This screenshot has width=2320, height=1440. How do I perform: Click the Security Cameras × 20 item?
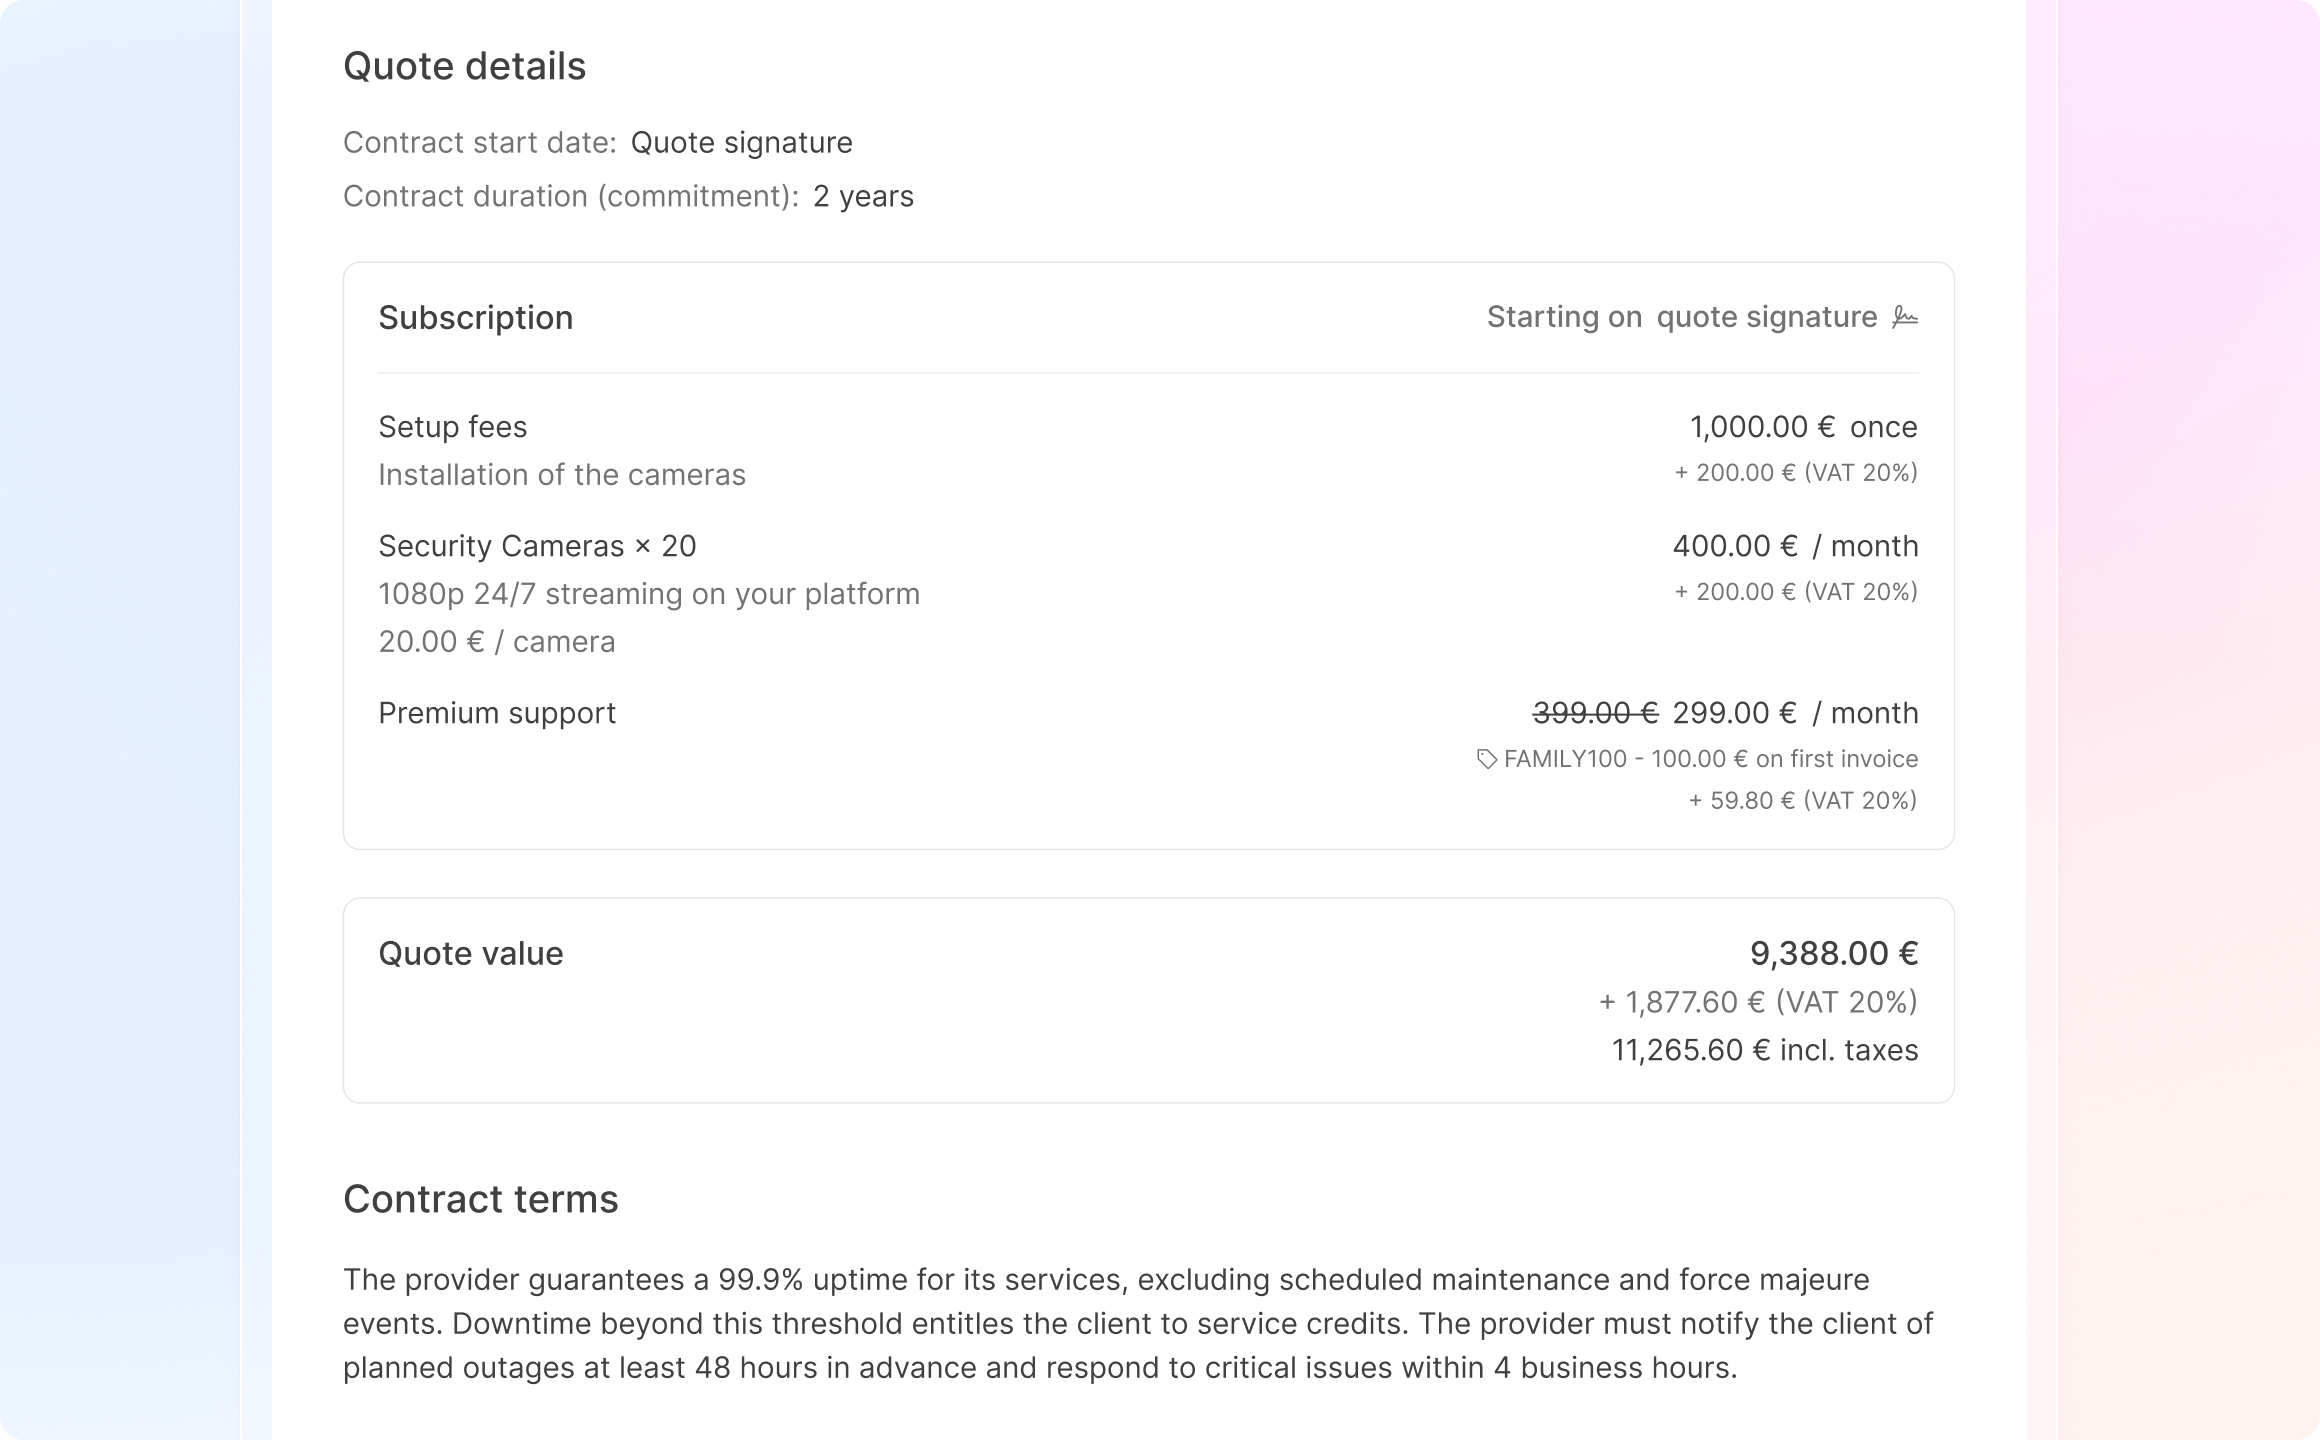[x=537, y=546]
